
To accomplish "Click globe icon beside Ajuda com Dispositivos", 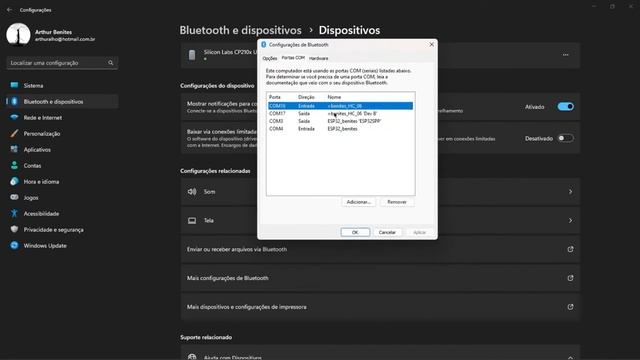I will pyautogui.click(x=192, y=357).
